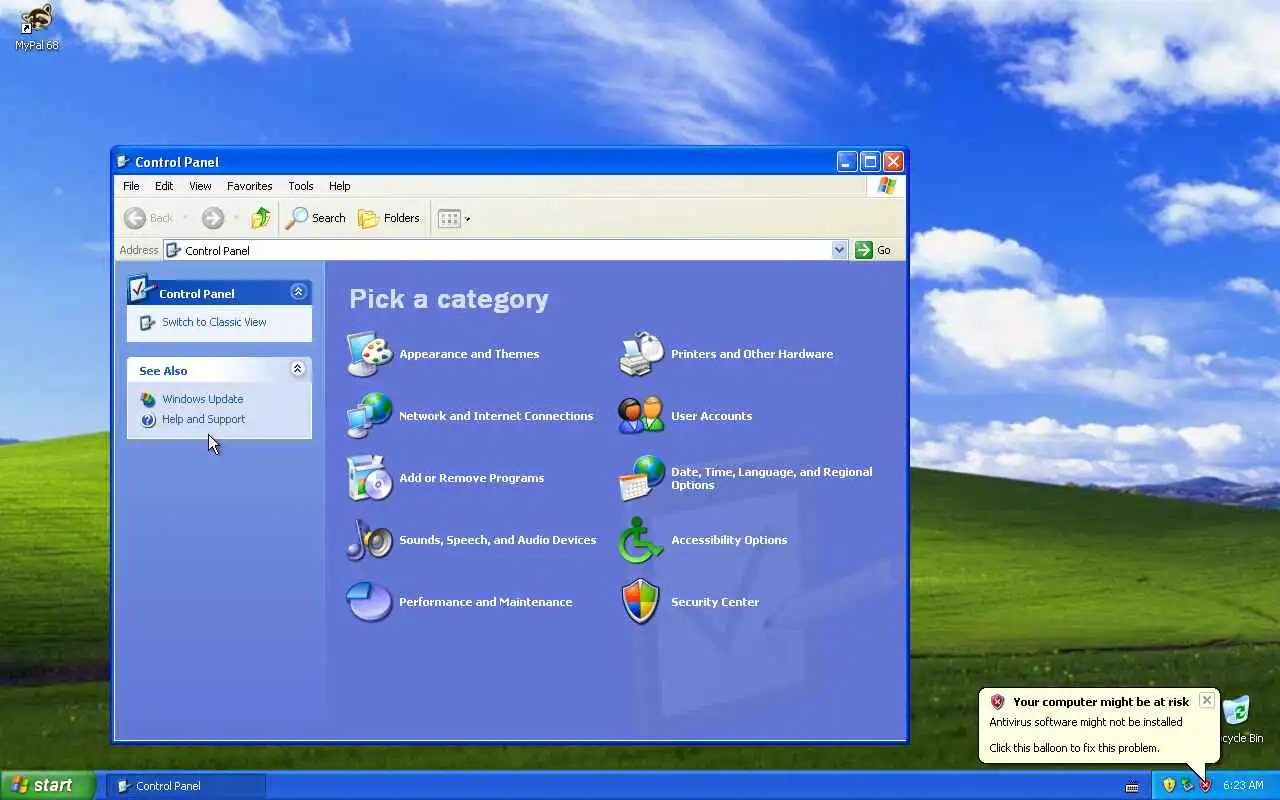
Task: Click the Windows Update link
Action: click(x=203, y=399)
